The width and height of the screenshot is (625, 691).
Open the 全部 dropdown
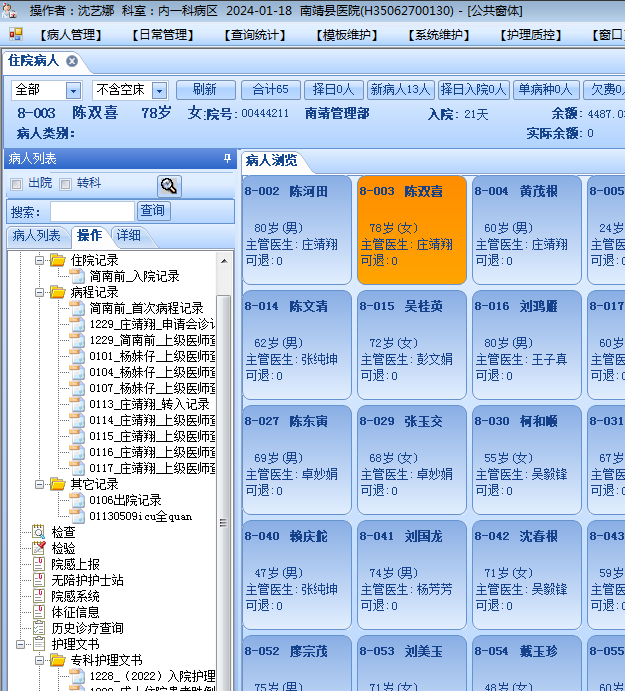coord(73,90)
